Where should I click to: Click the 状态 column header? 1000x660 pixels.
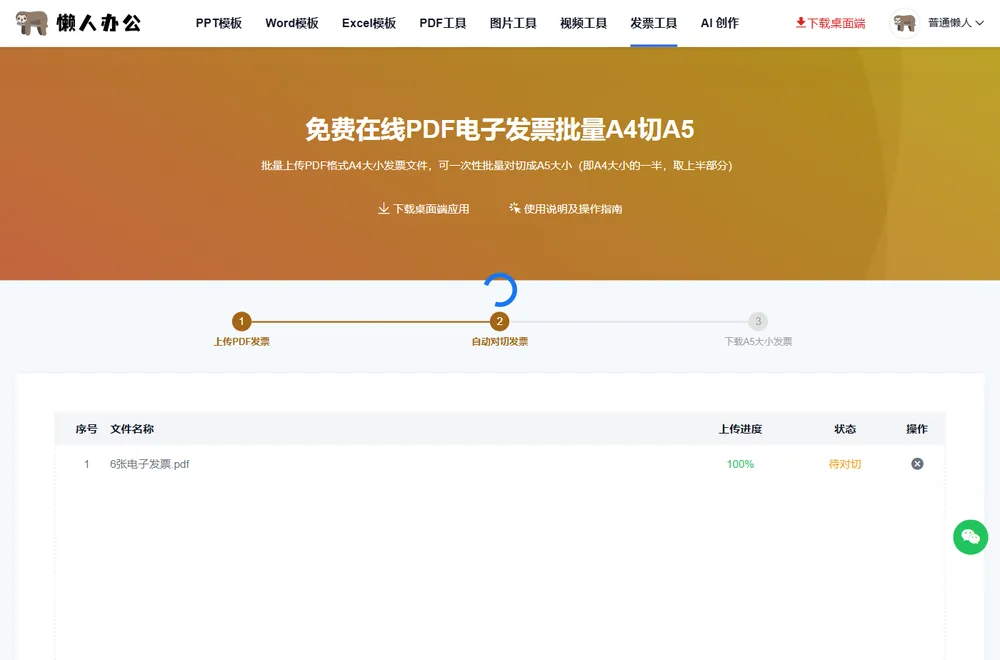[x=844, y=429]
